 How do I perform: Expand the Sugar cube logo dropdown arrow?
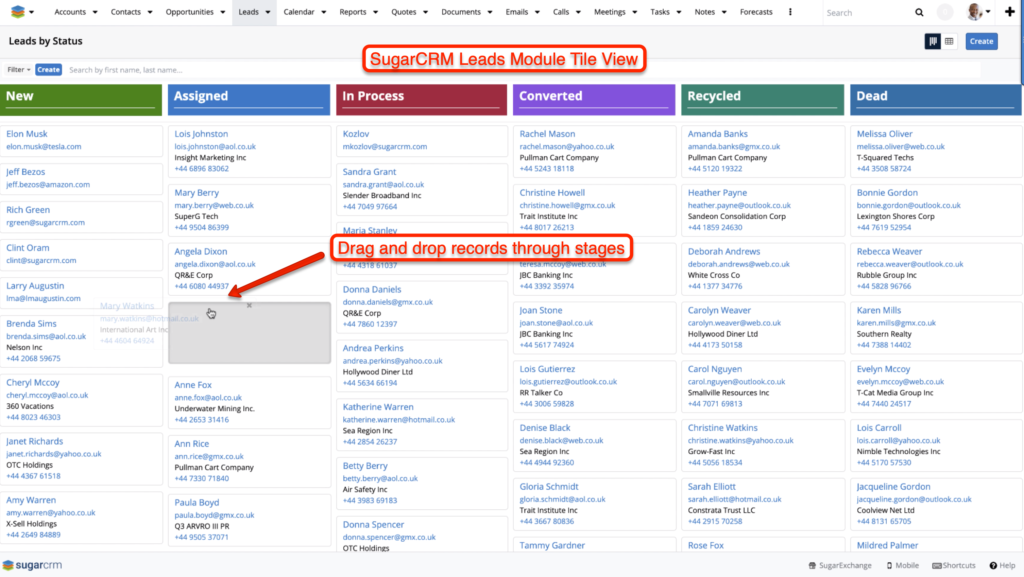[31, 12]
